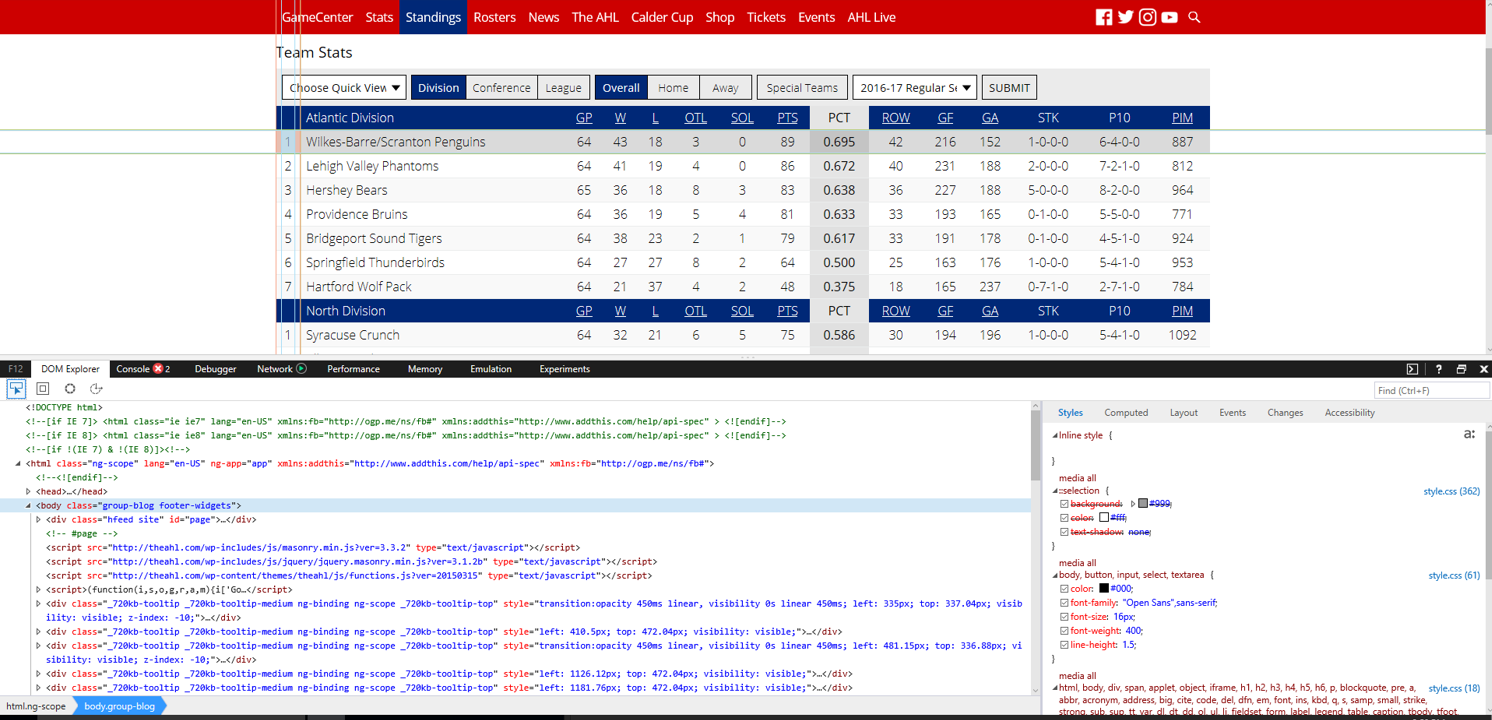Click the accessibility tree toggle icon in toolbar

96,389
